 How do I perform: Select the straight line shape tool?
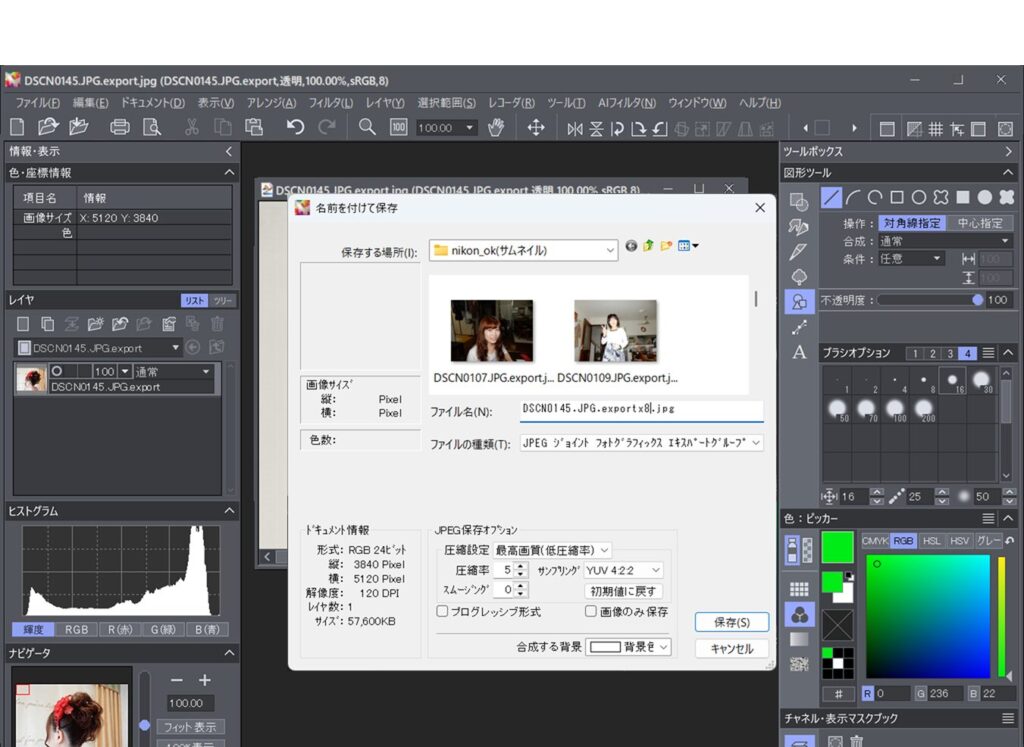[x=831, y=197]
